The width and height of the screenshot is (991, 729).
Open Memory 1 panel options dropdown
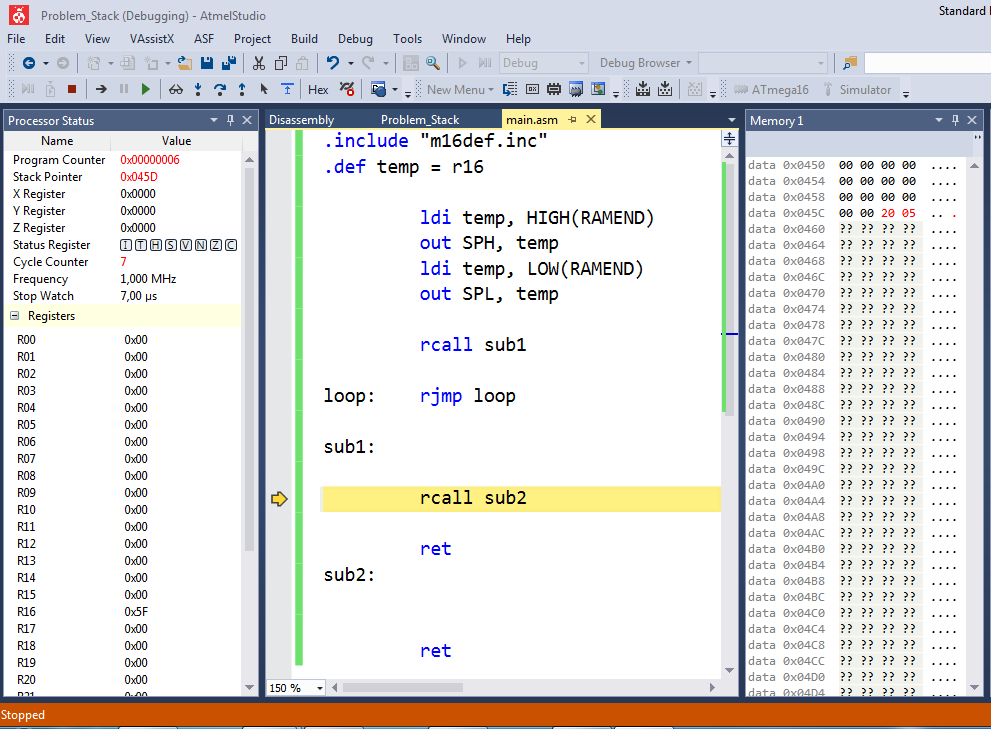click(x=939, y=120)
